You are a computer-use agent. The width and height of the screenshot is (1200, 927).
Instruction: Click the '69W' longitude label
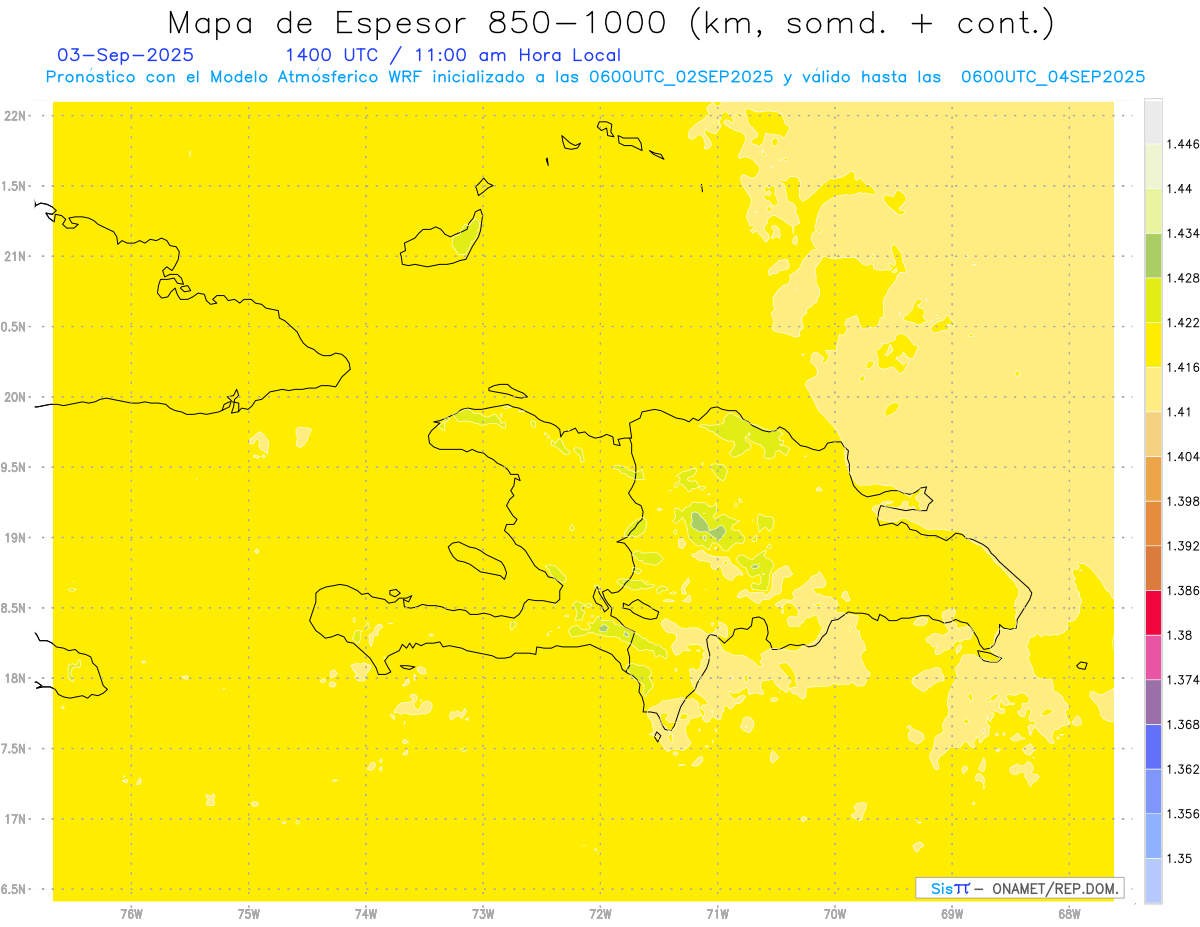click(952, 913)
